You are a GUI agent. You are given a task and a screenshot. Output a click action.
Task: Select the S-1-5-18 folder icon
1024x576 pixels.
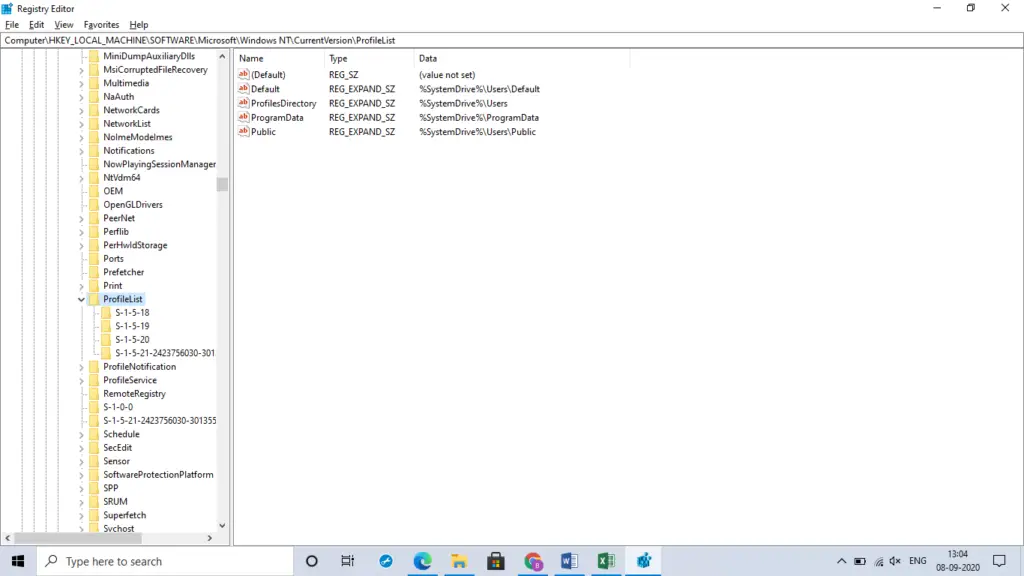106,313
